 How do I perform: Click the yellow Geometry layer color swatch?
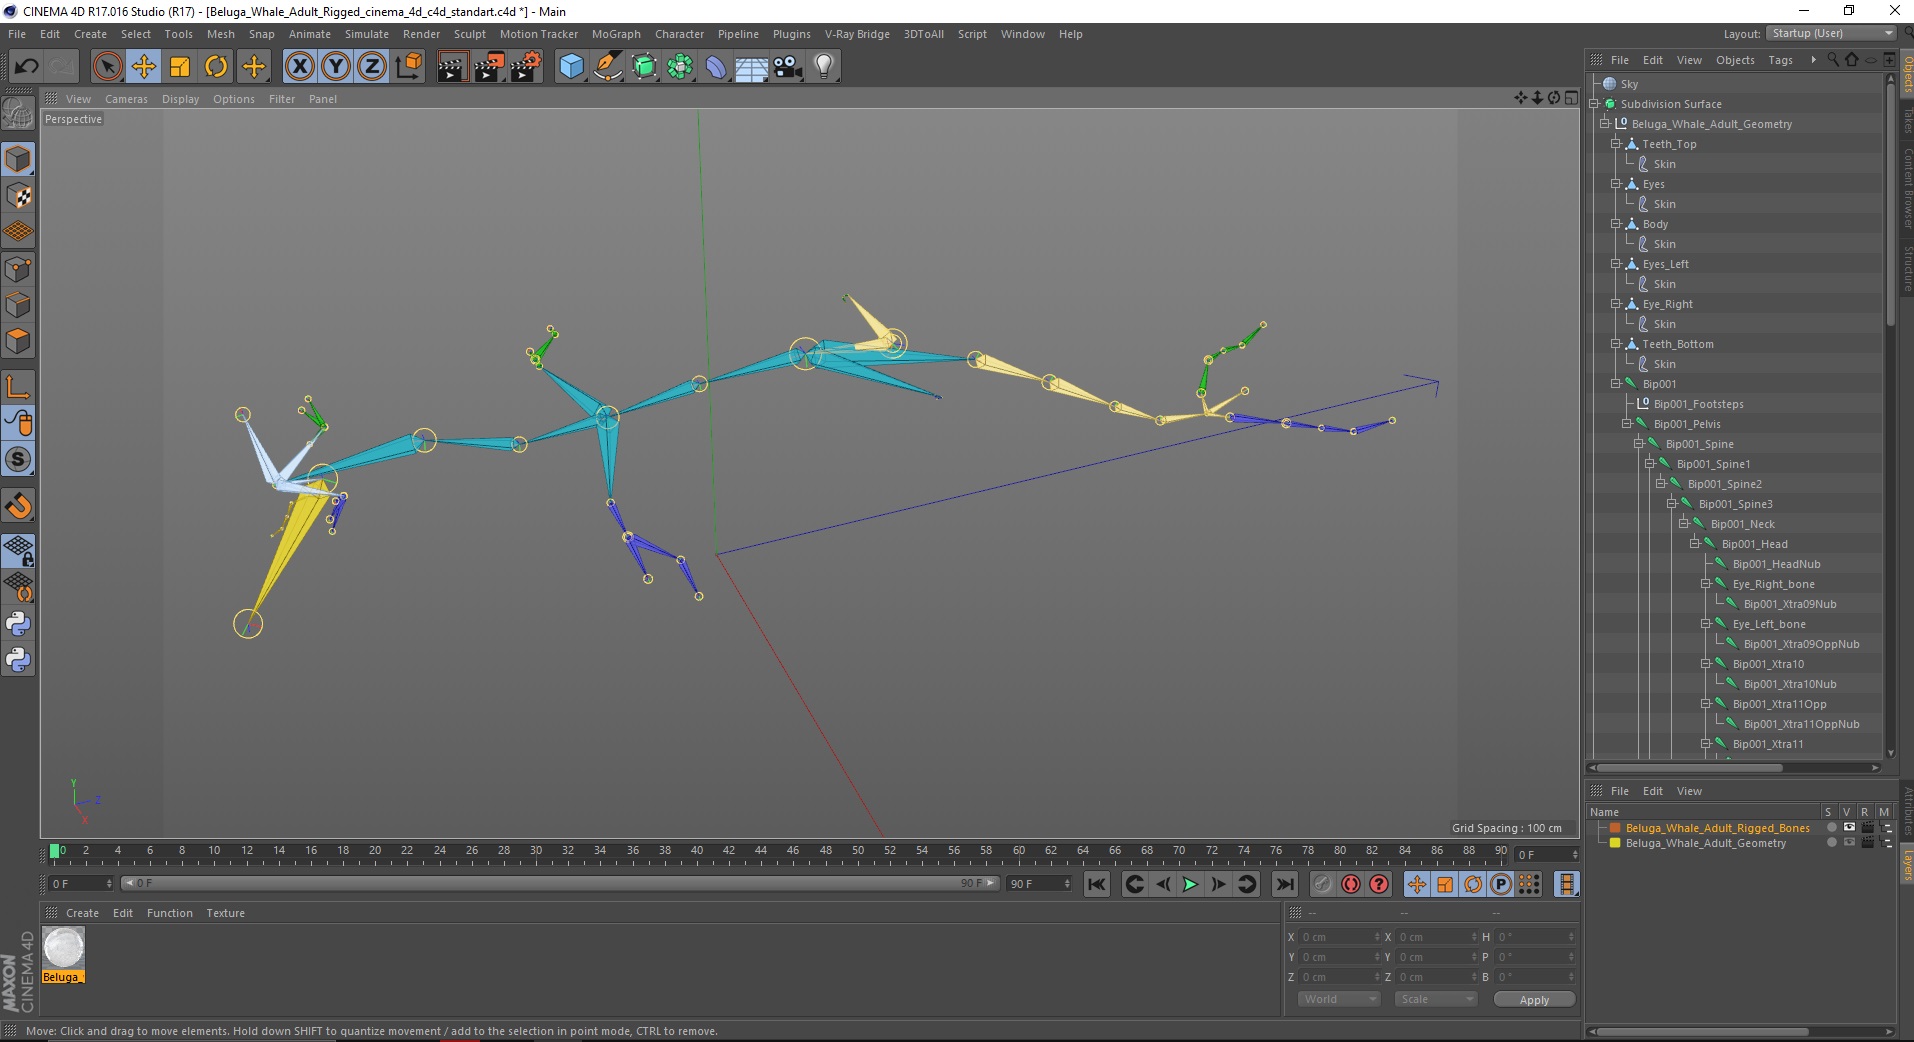click(x=1614, y=843)
